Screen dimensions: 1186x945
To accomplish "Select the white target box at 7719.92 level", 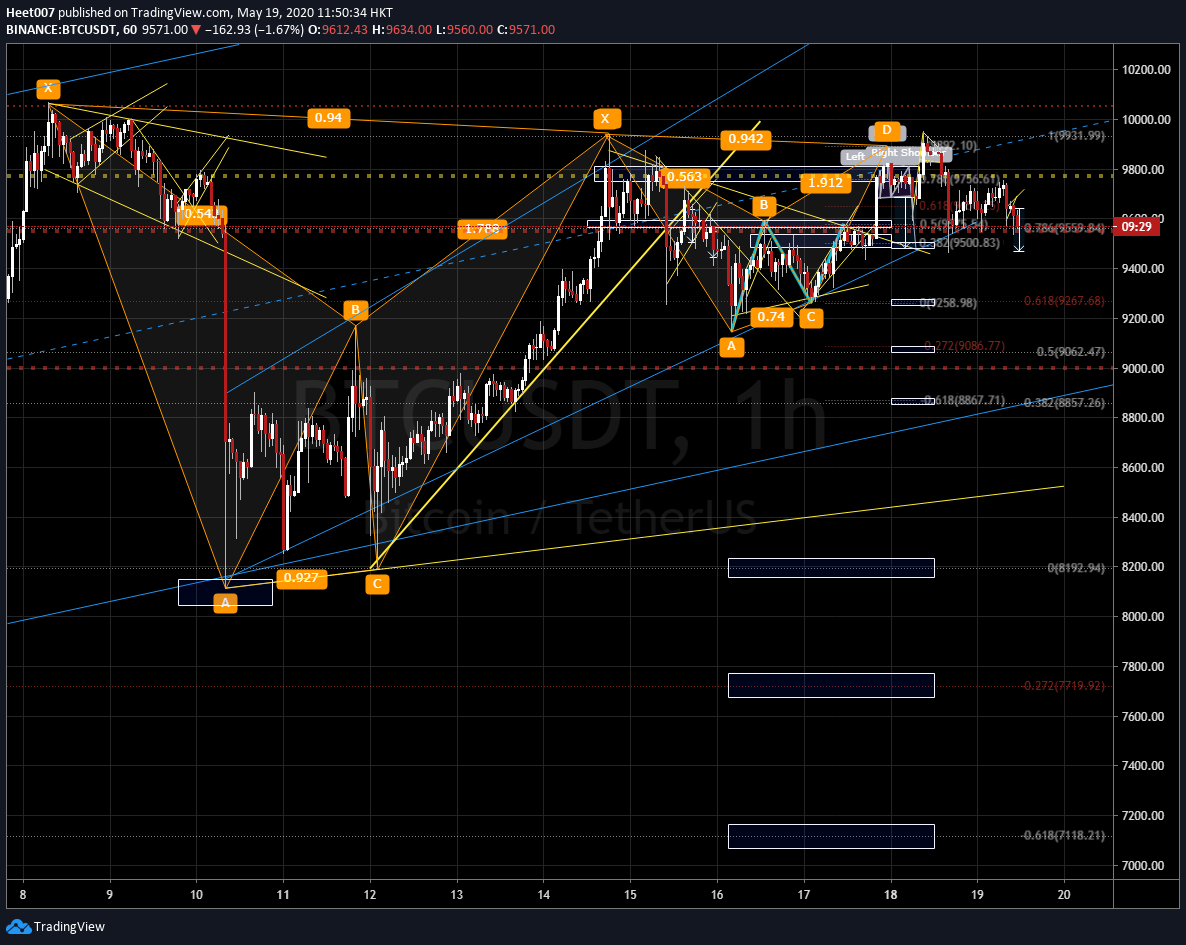I will (831, 685).
